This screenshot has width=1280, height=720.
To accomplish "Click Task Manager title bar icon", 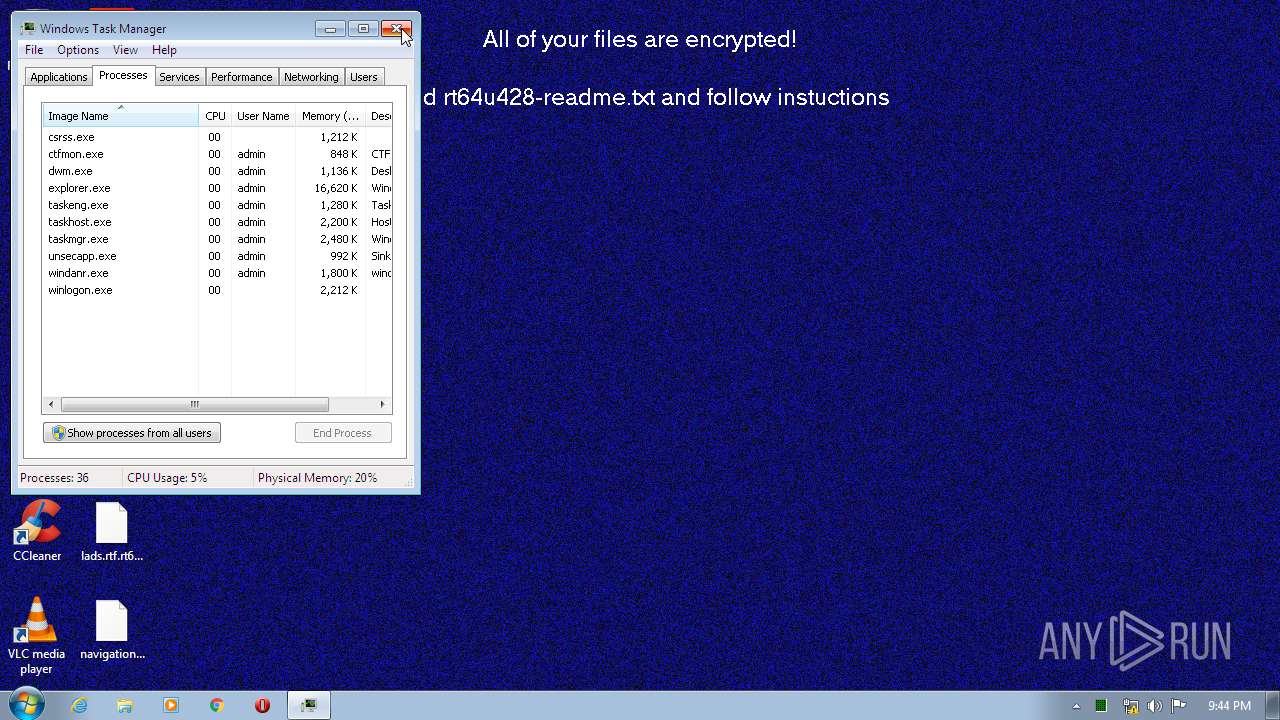I will click(27, 28).
